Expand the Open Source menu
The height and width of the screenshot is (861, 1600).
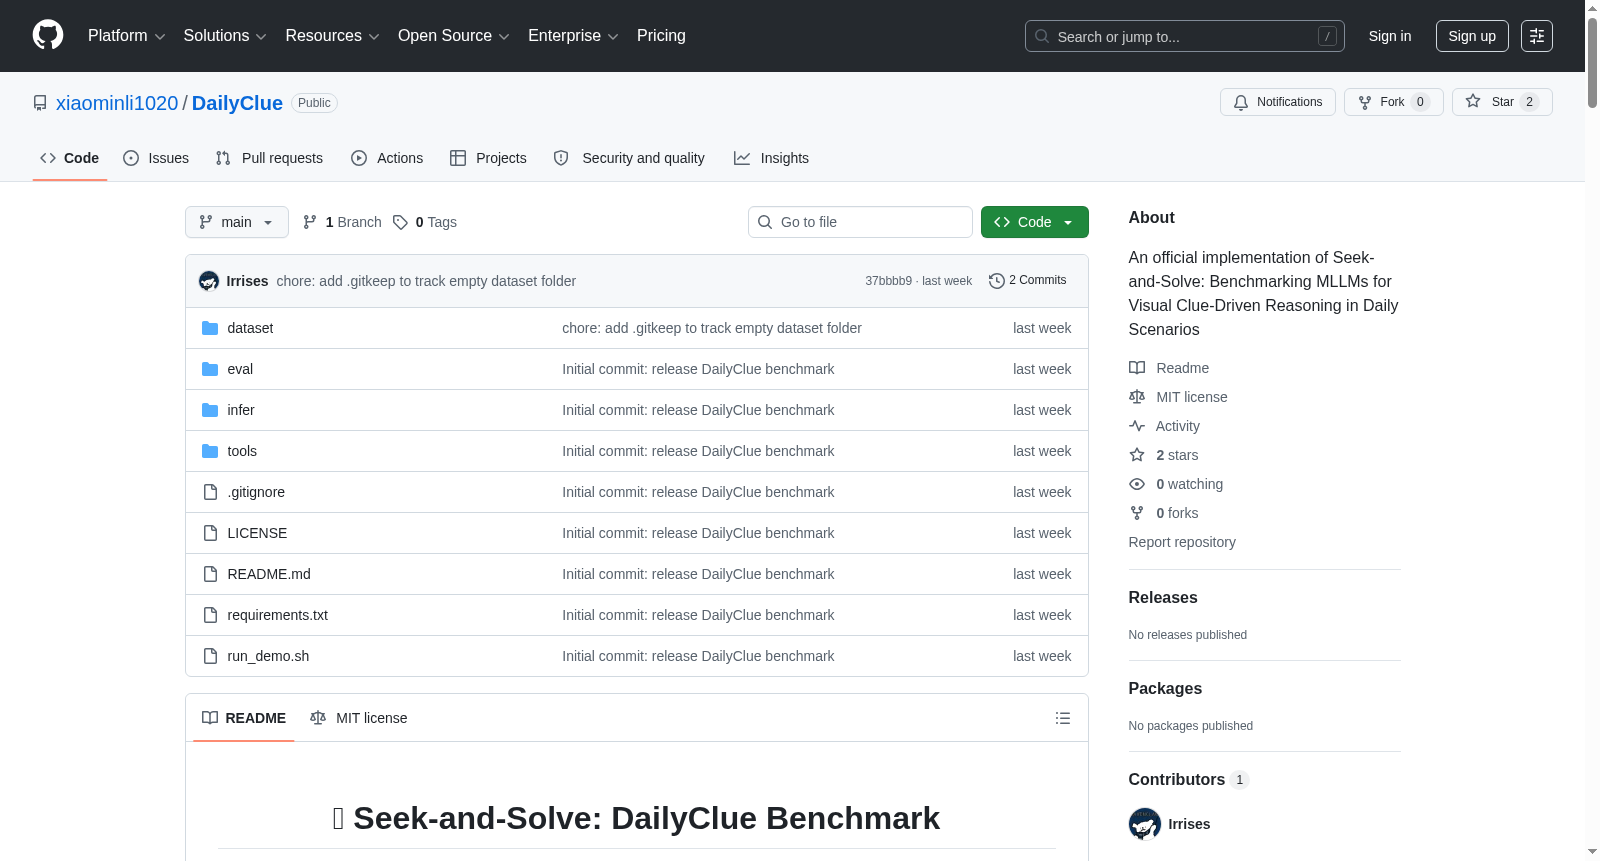coord(453,36)
